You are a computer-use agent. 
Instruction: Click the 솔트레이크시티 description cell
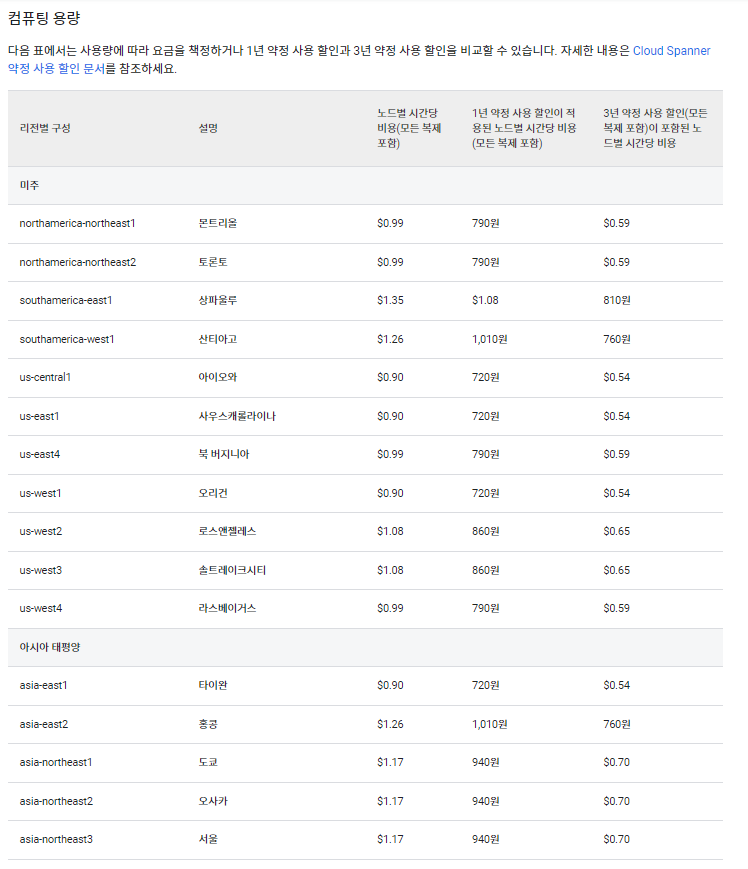click(232, 570)
